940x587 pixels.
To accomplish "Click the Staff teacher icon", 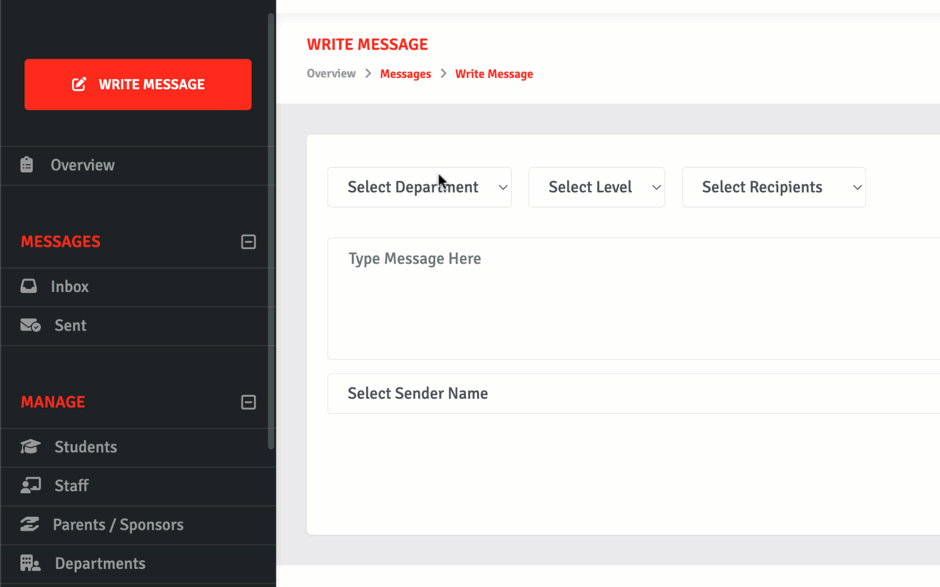I will click(x=30, y=485).
